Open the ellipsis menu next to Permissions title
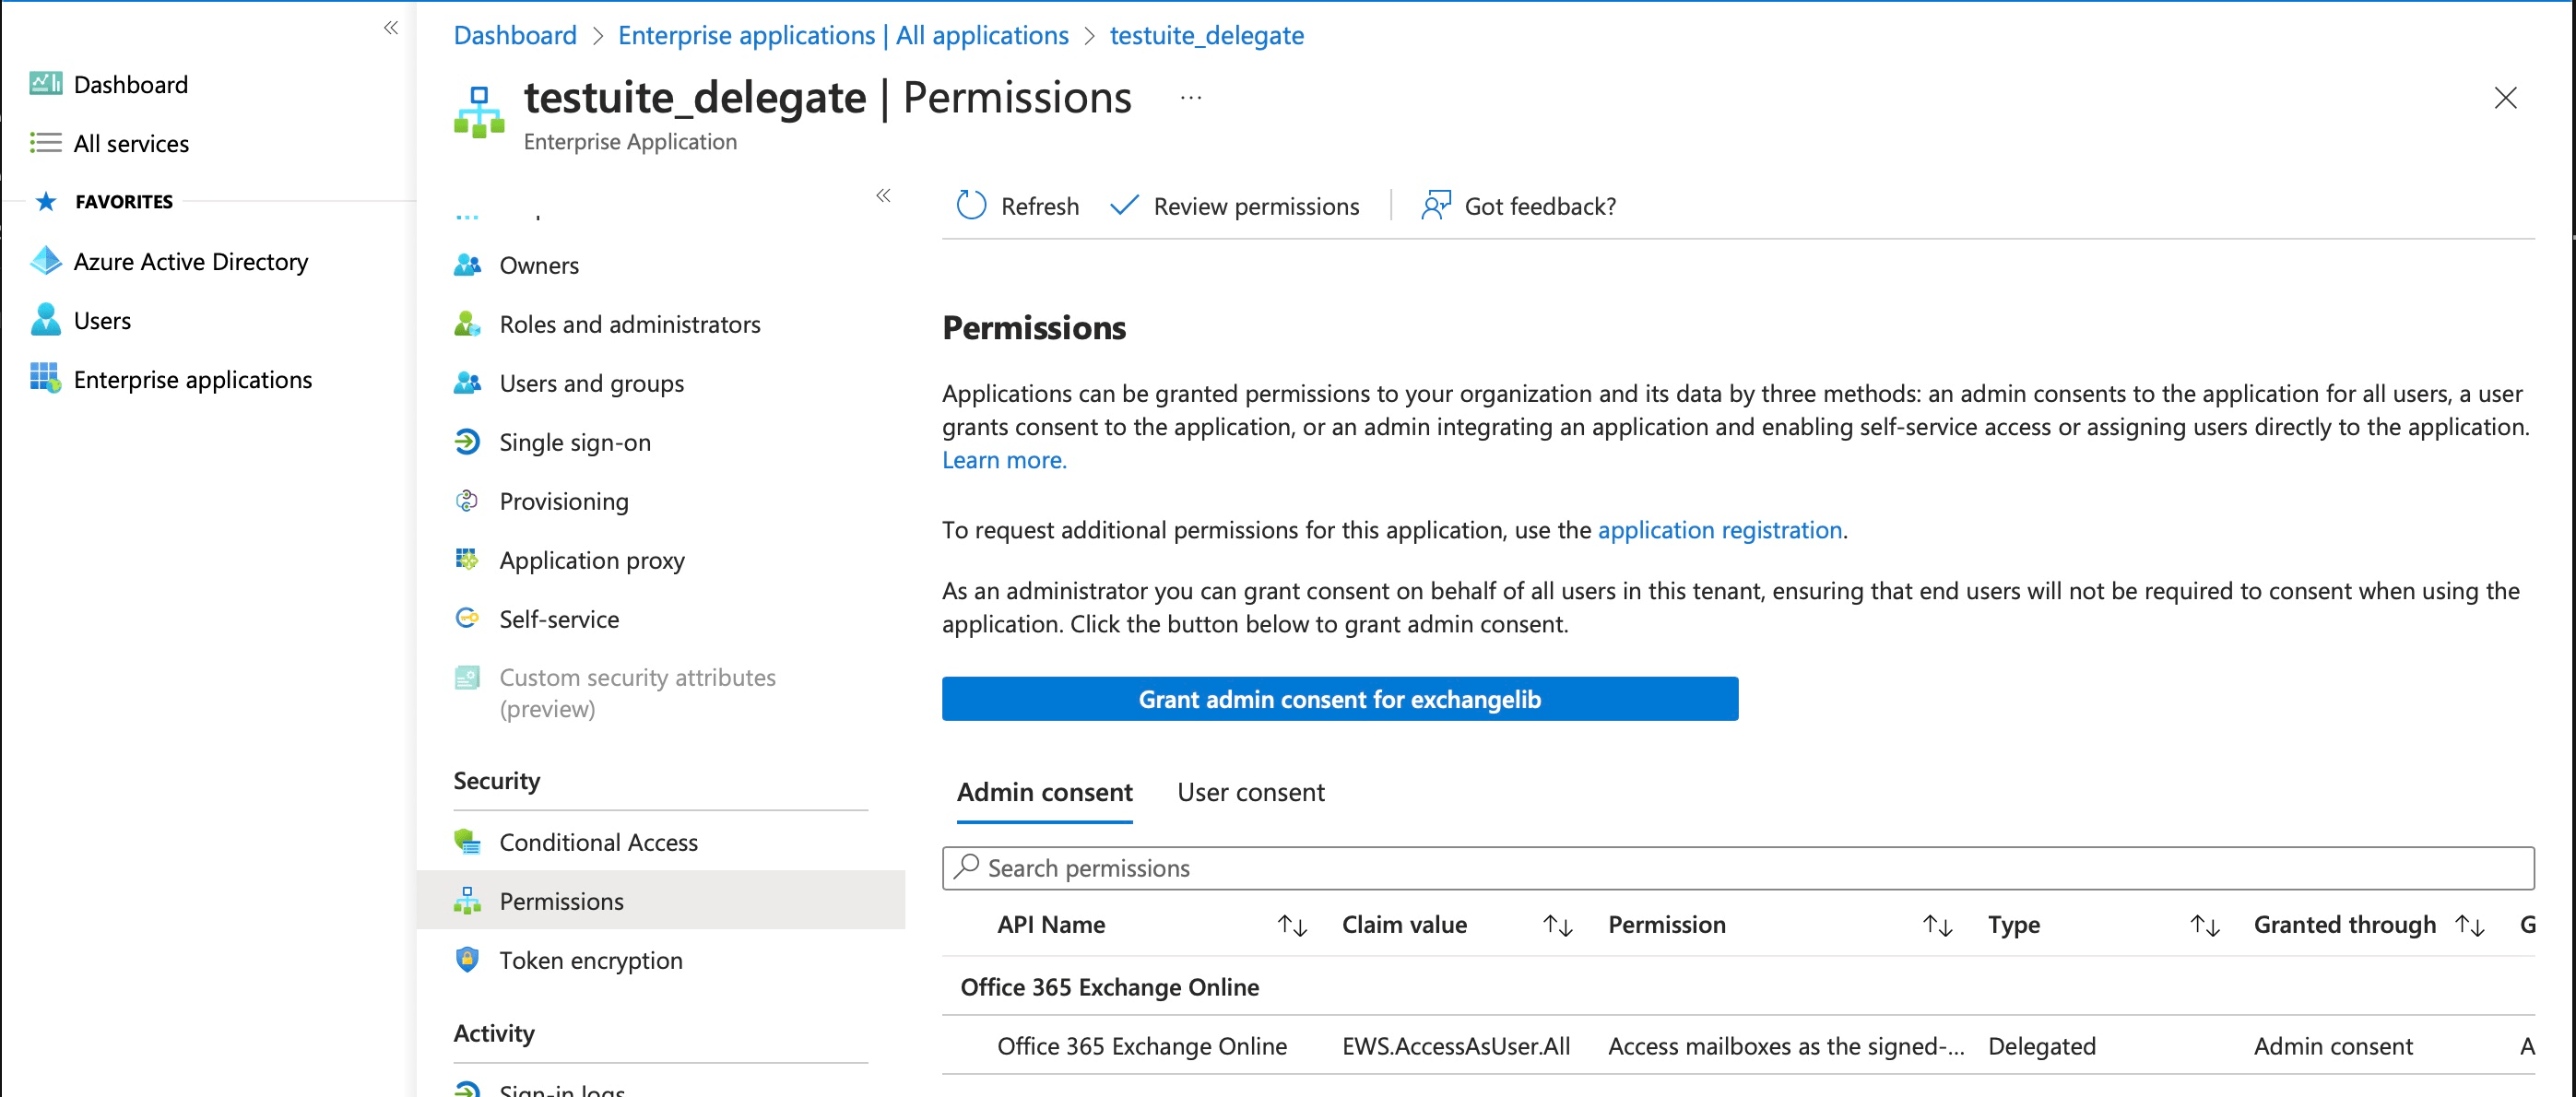The width and height of the screenshot is (2576, 1097). pos(1189,97)
